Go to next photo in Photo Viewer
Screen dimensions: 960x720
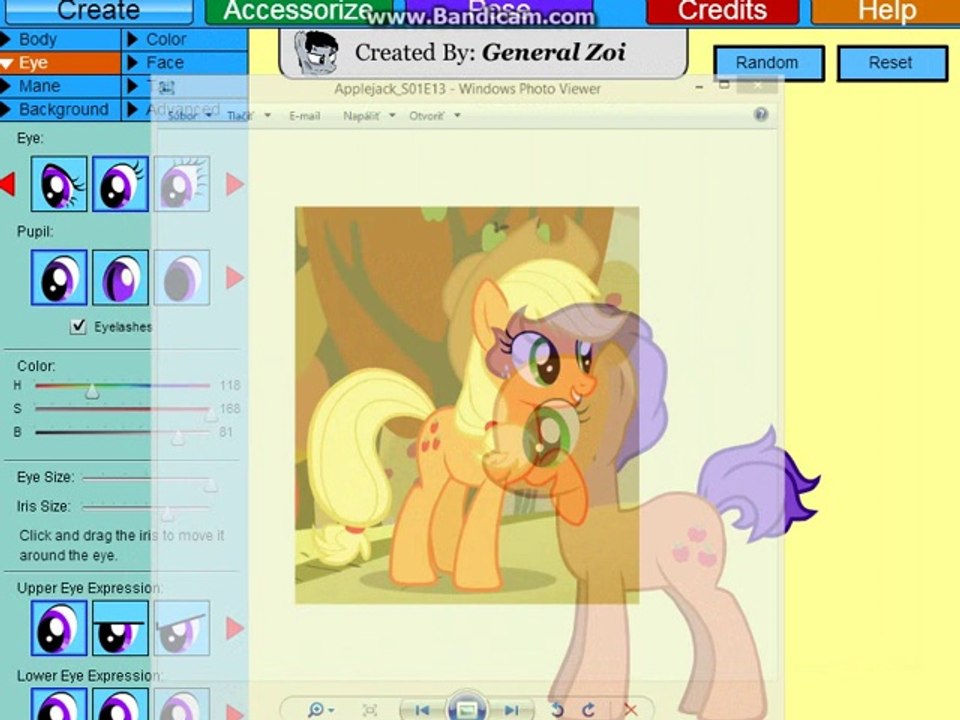tap(512, 710)
